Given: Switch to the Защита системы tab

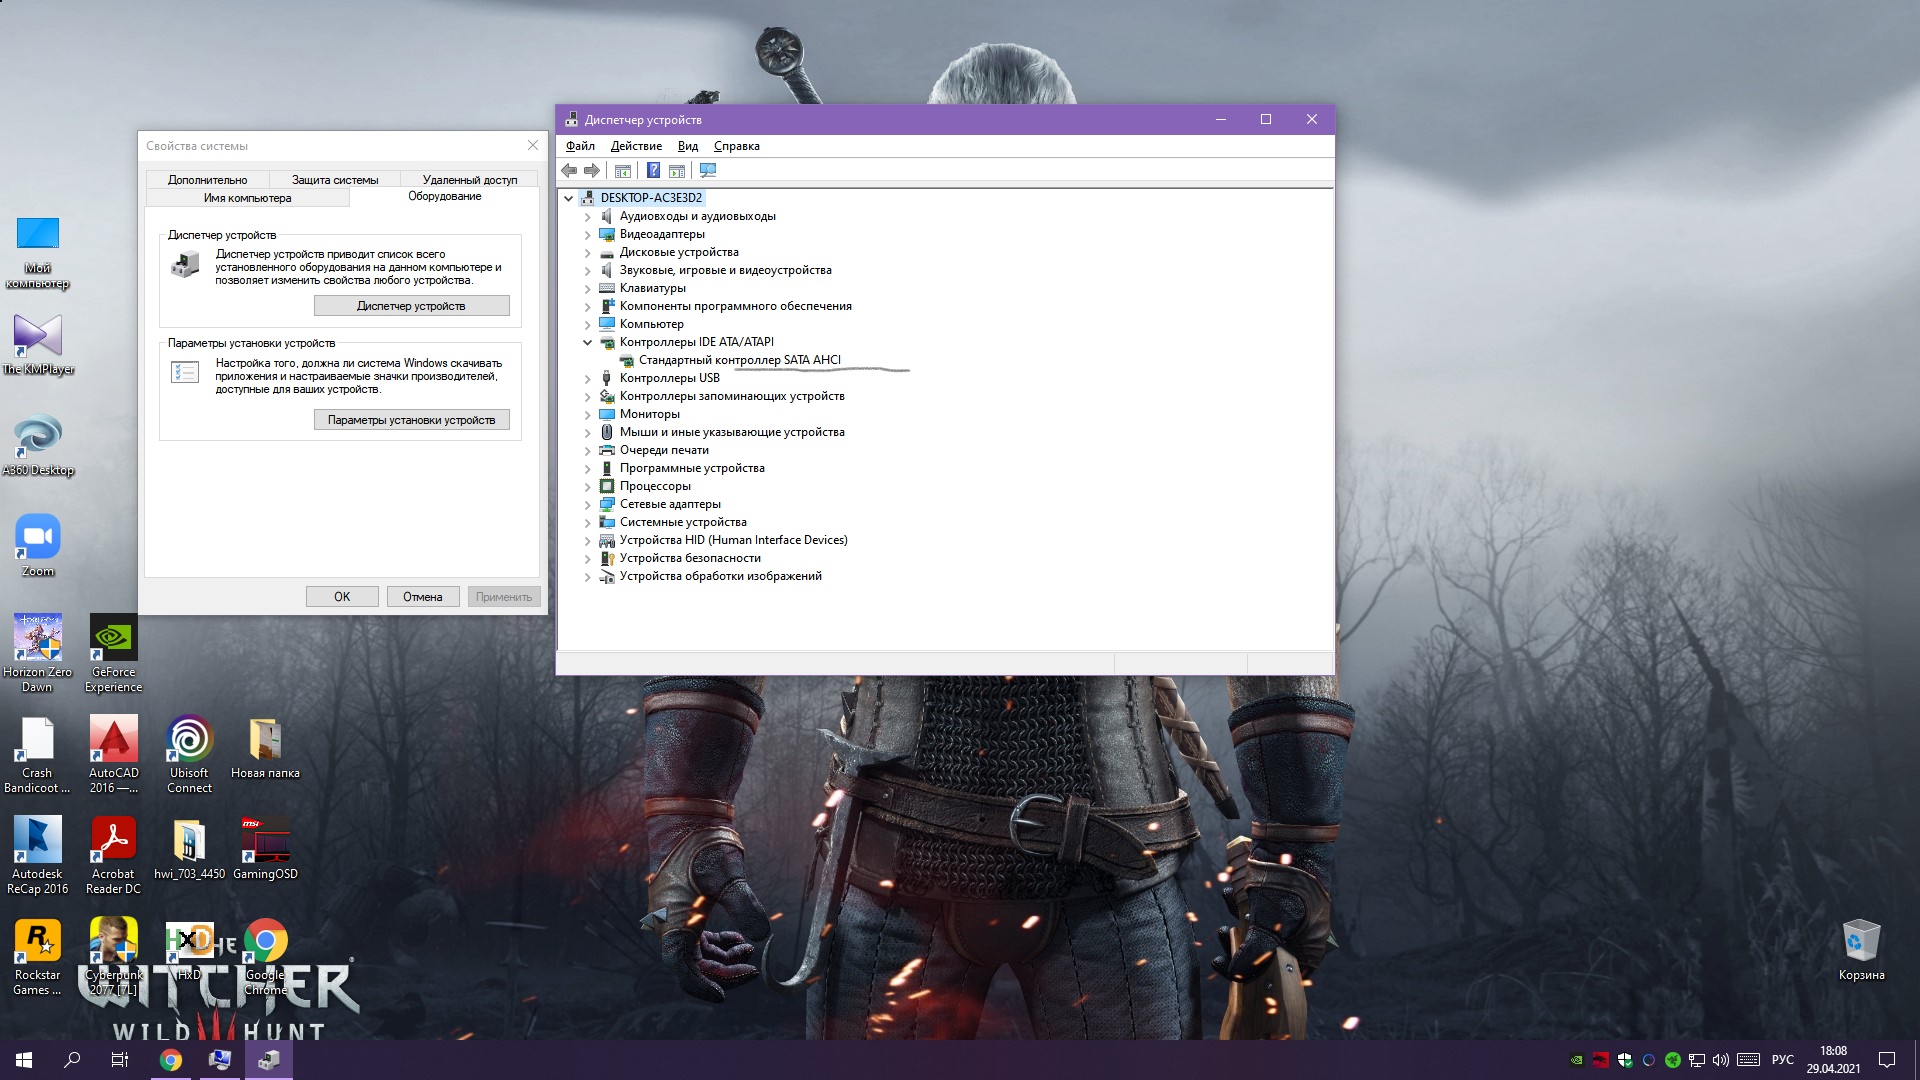Looking at the screenshot, I should 335,180.
